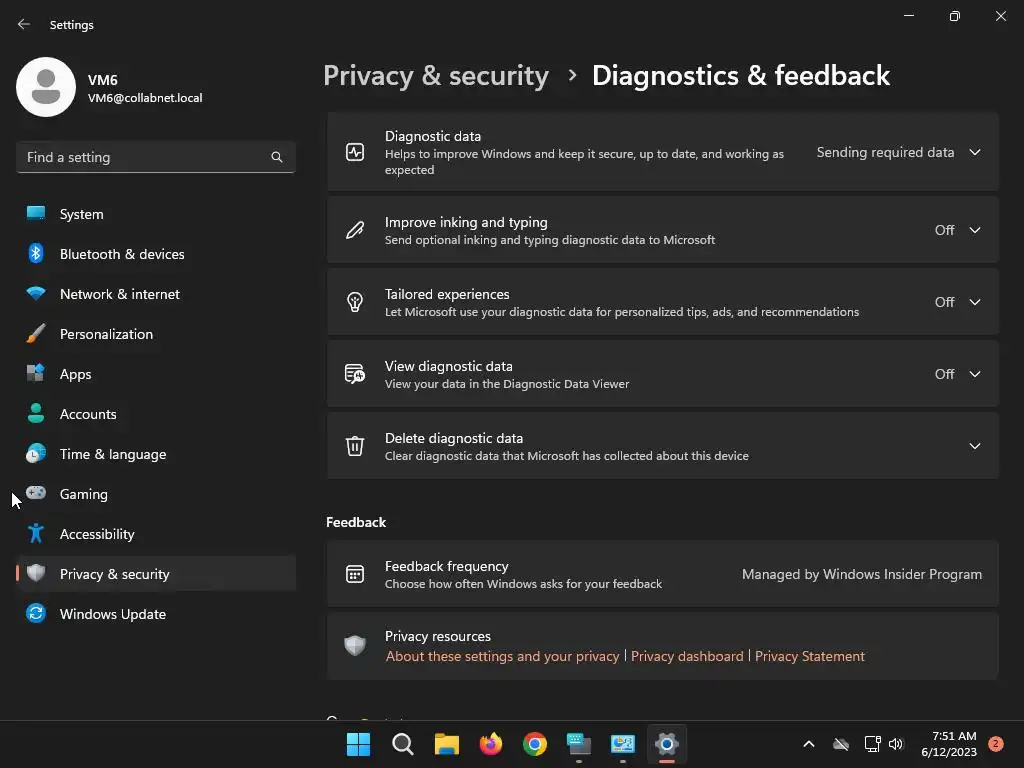This screenshot has height=768, width=1024.
Task: Launch Google Chrome from the taskbar
Action: pos(535,744)
